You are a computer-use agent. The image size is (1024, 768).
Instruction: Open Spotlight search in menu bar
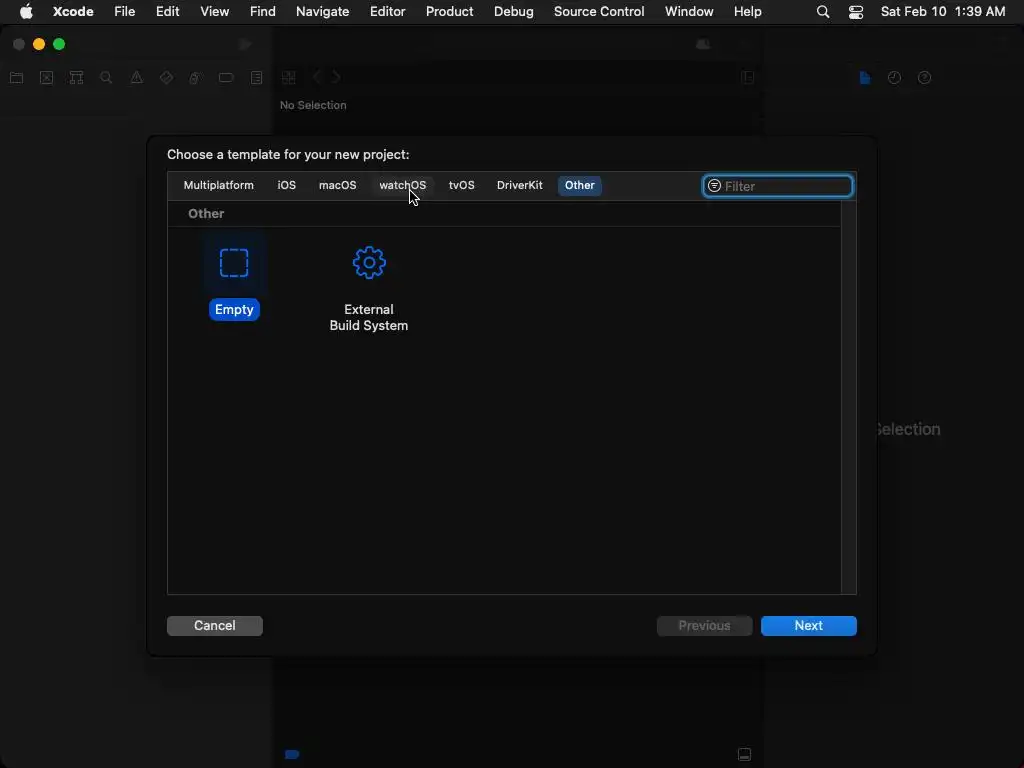pos(823,12)
